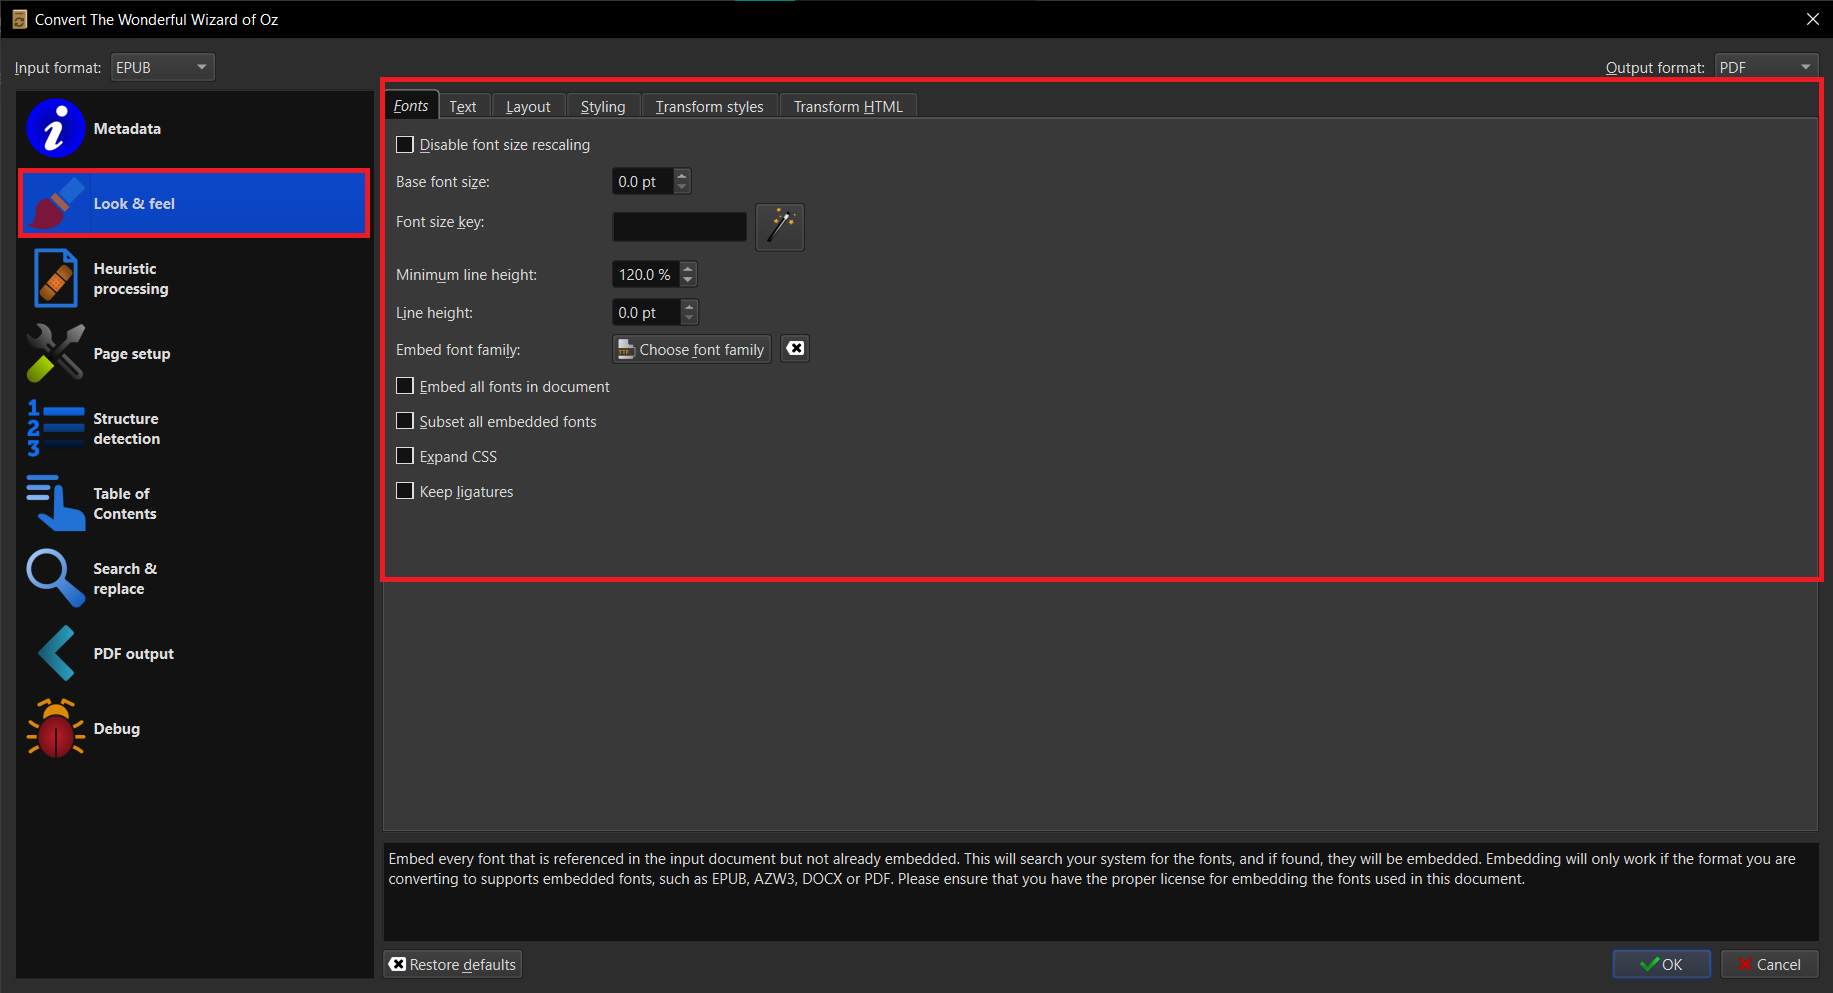Image resolution: width=1833 pixels, height=993 pixels.
Task: Open the Table of Contents hand icon
Action: pyautogui.click(x=56, y=503)
